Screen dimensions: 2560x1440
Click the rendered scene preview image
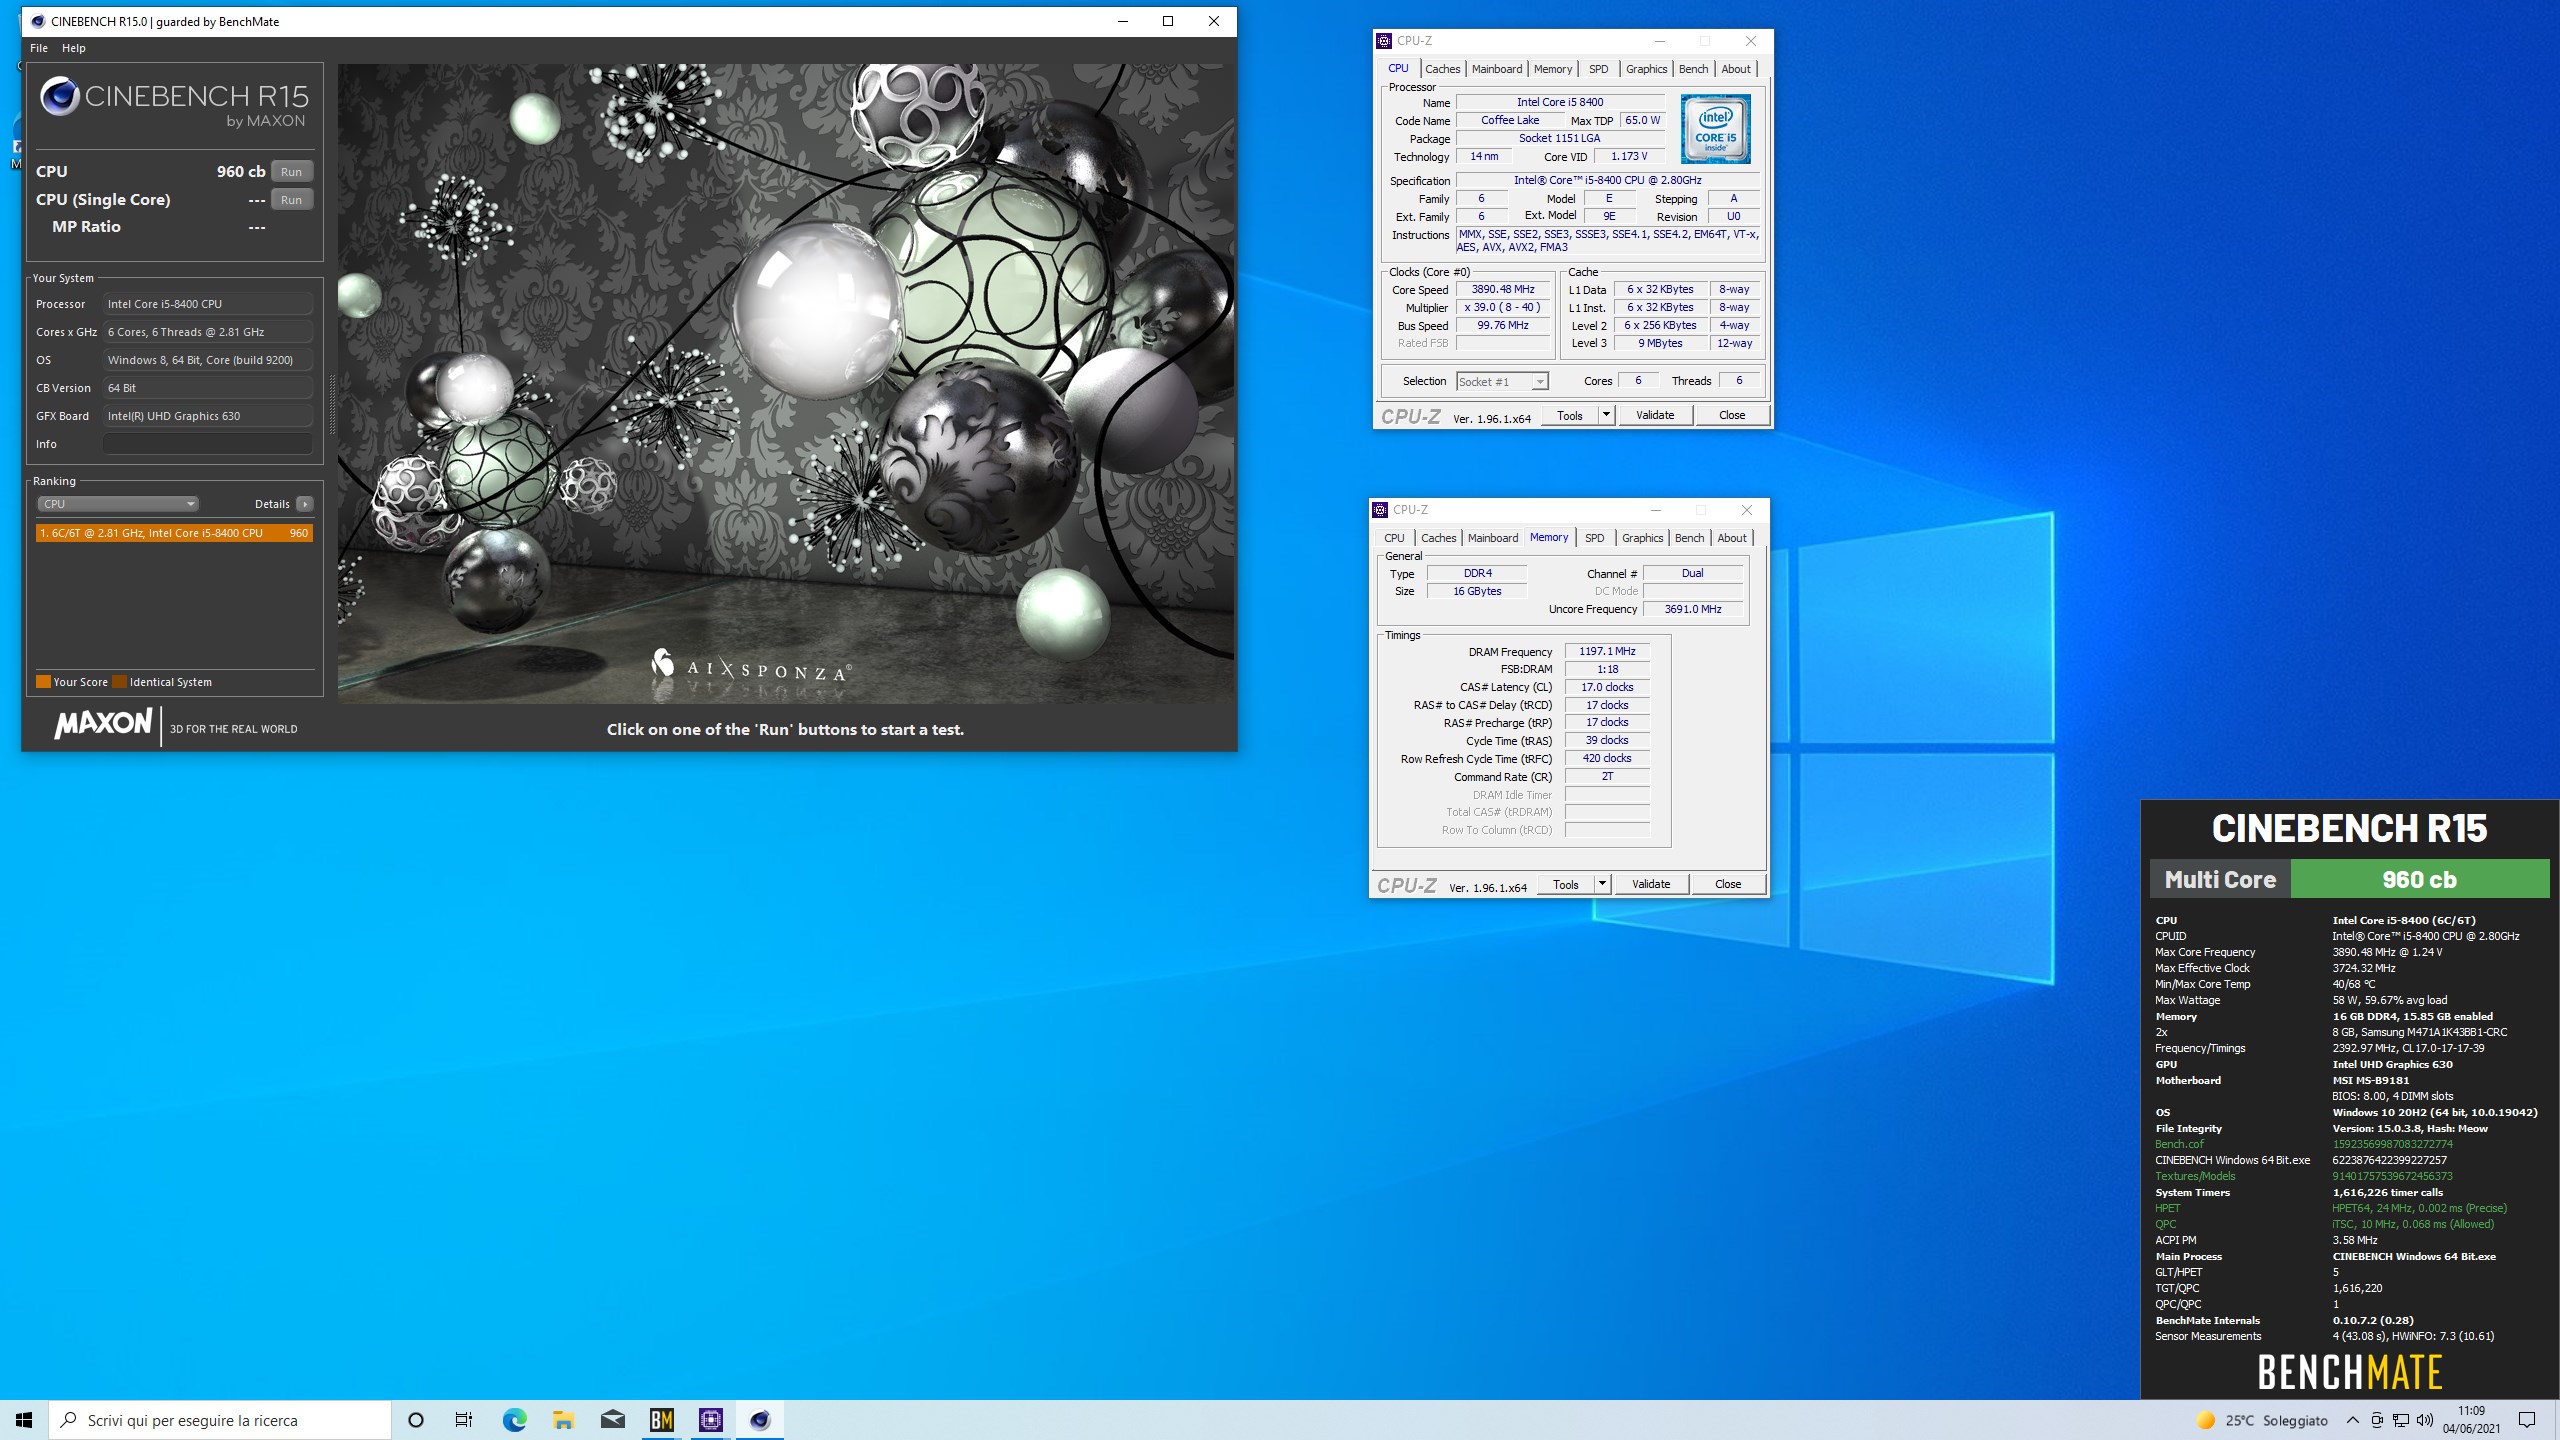pos(785,384)
